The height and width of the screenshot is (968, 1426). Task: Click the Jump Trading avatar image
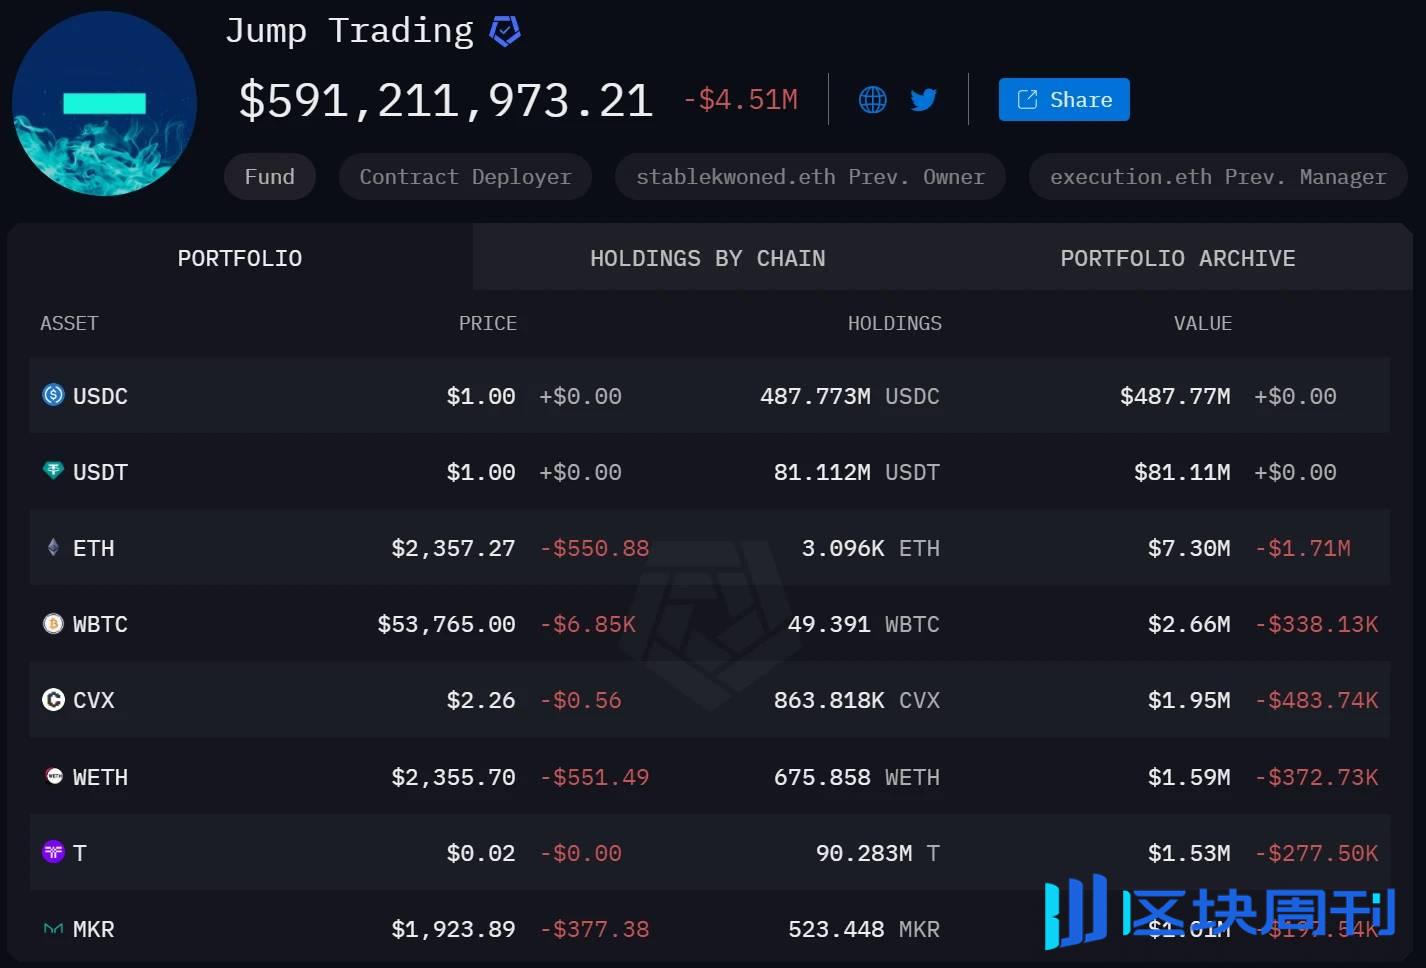click(104, 104)
